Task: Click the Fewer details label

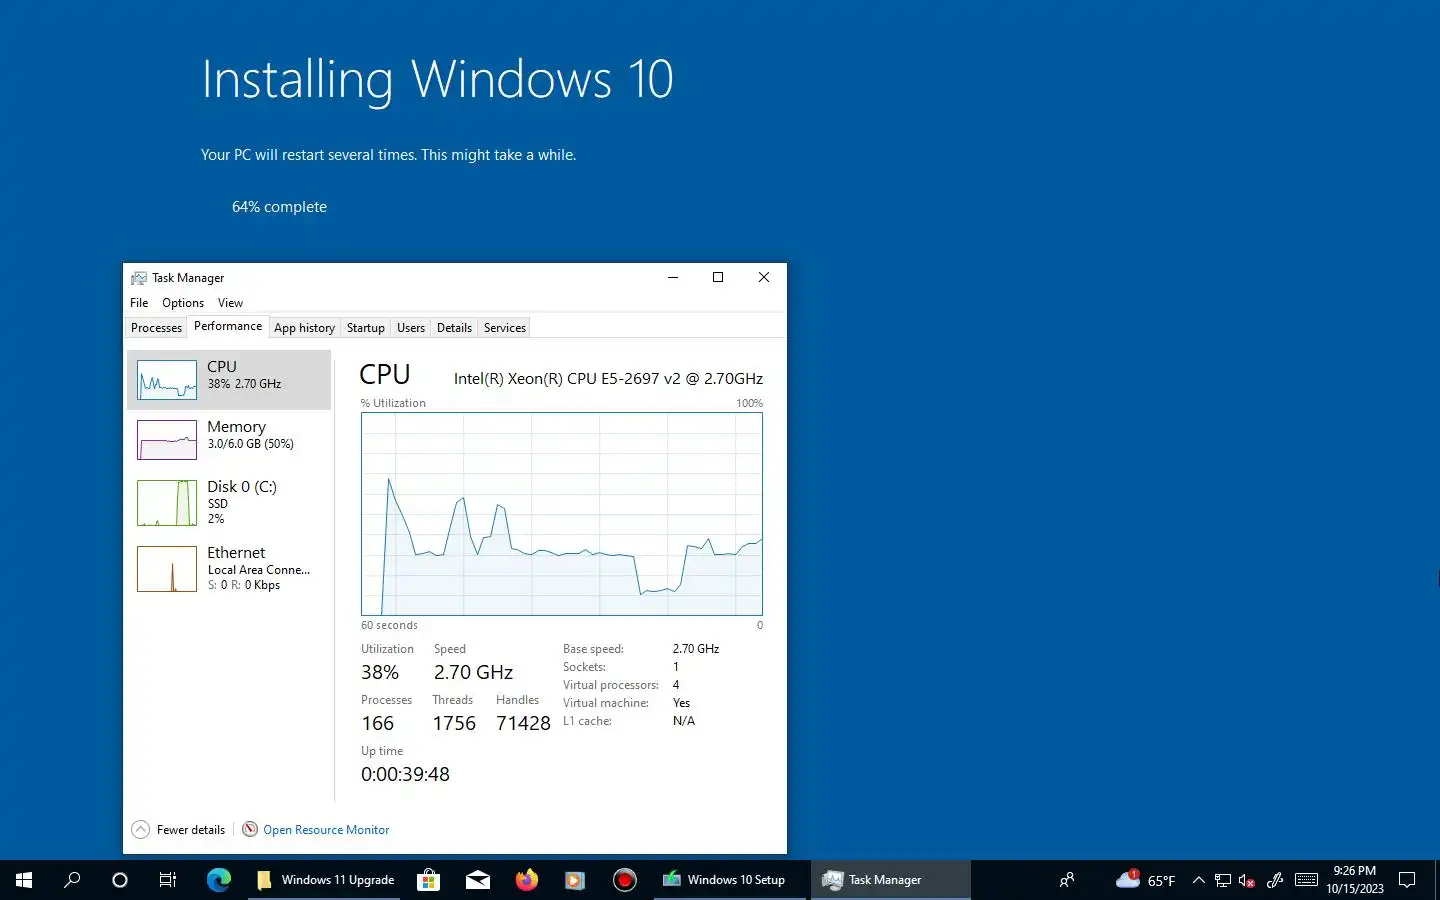Action: click(191, 830)
